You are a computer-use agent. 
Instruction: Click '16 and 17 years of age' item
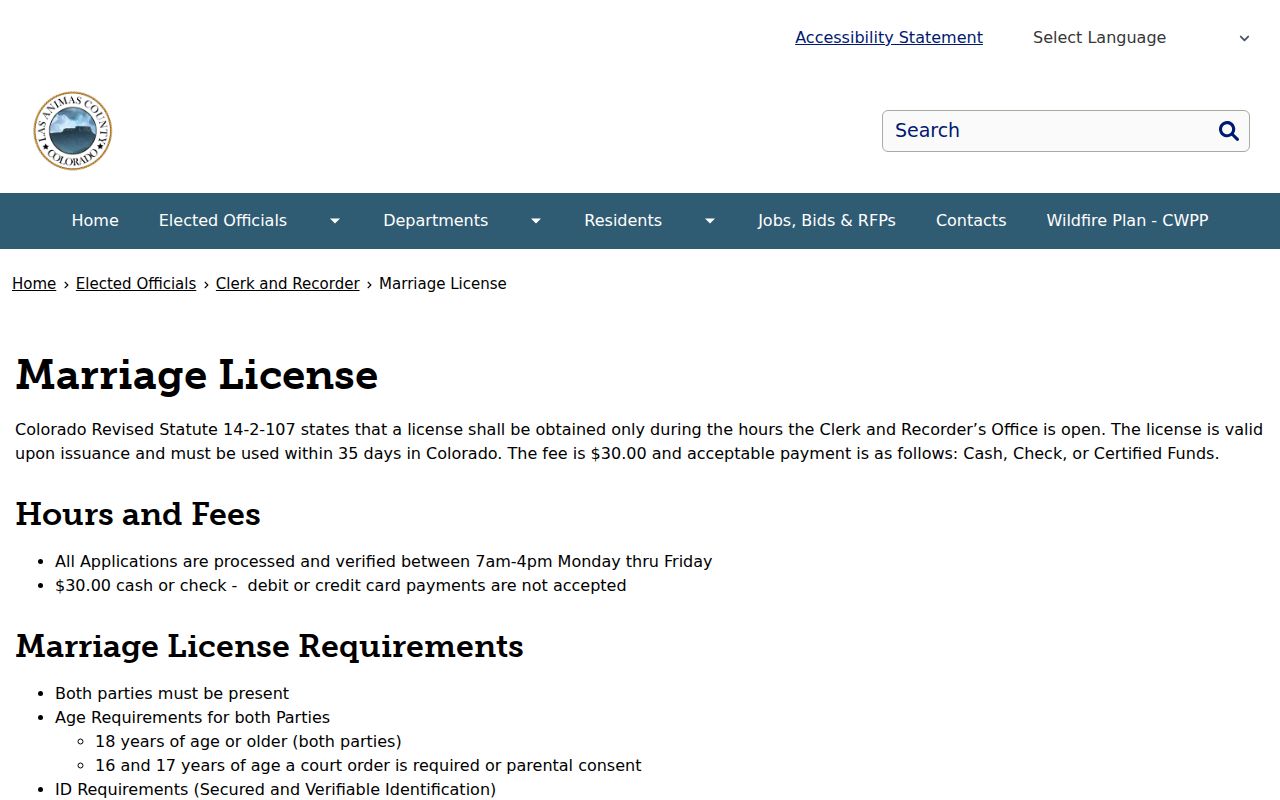[368, 766]
